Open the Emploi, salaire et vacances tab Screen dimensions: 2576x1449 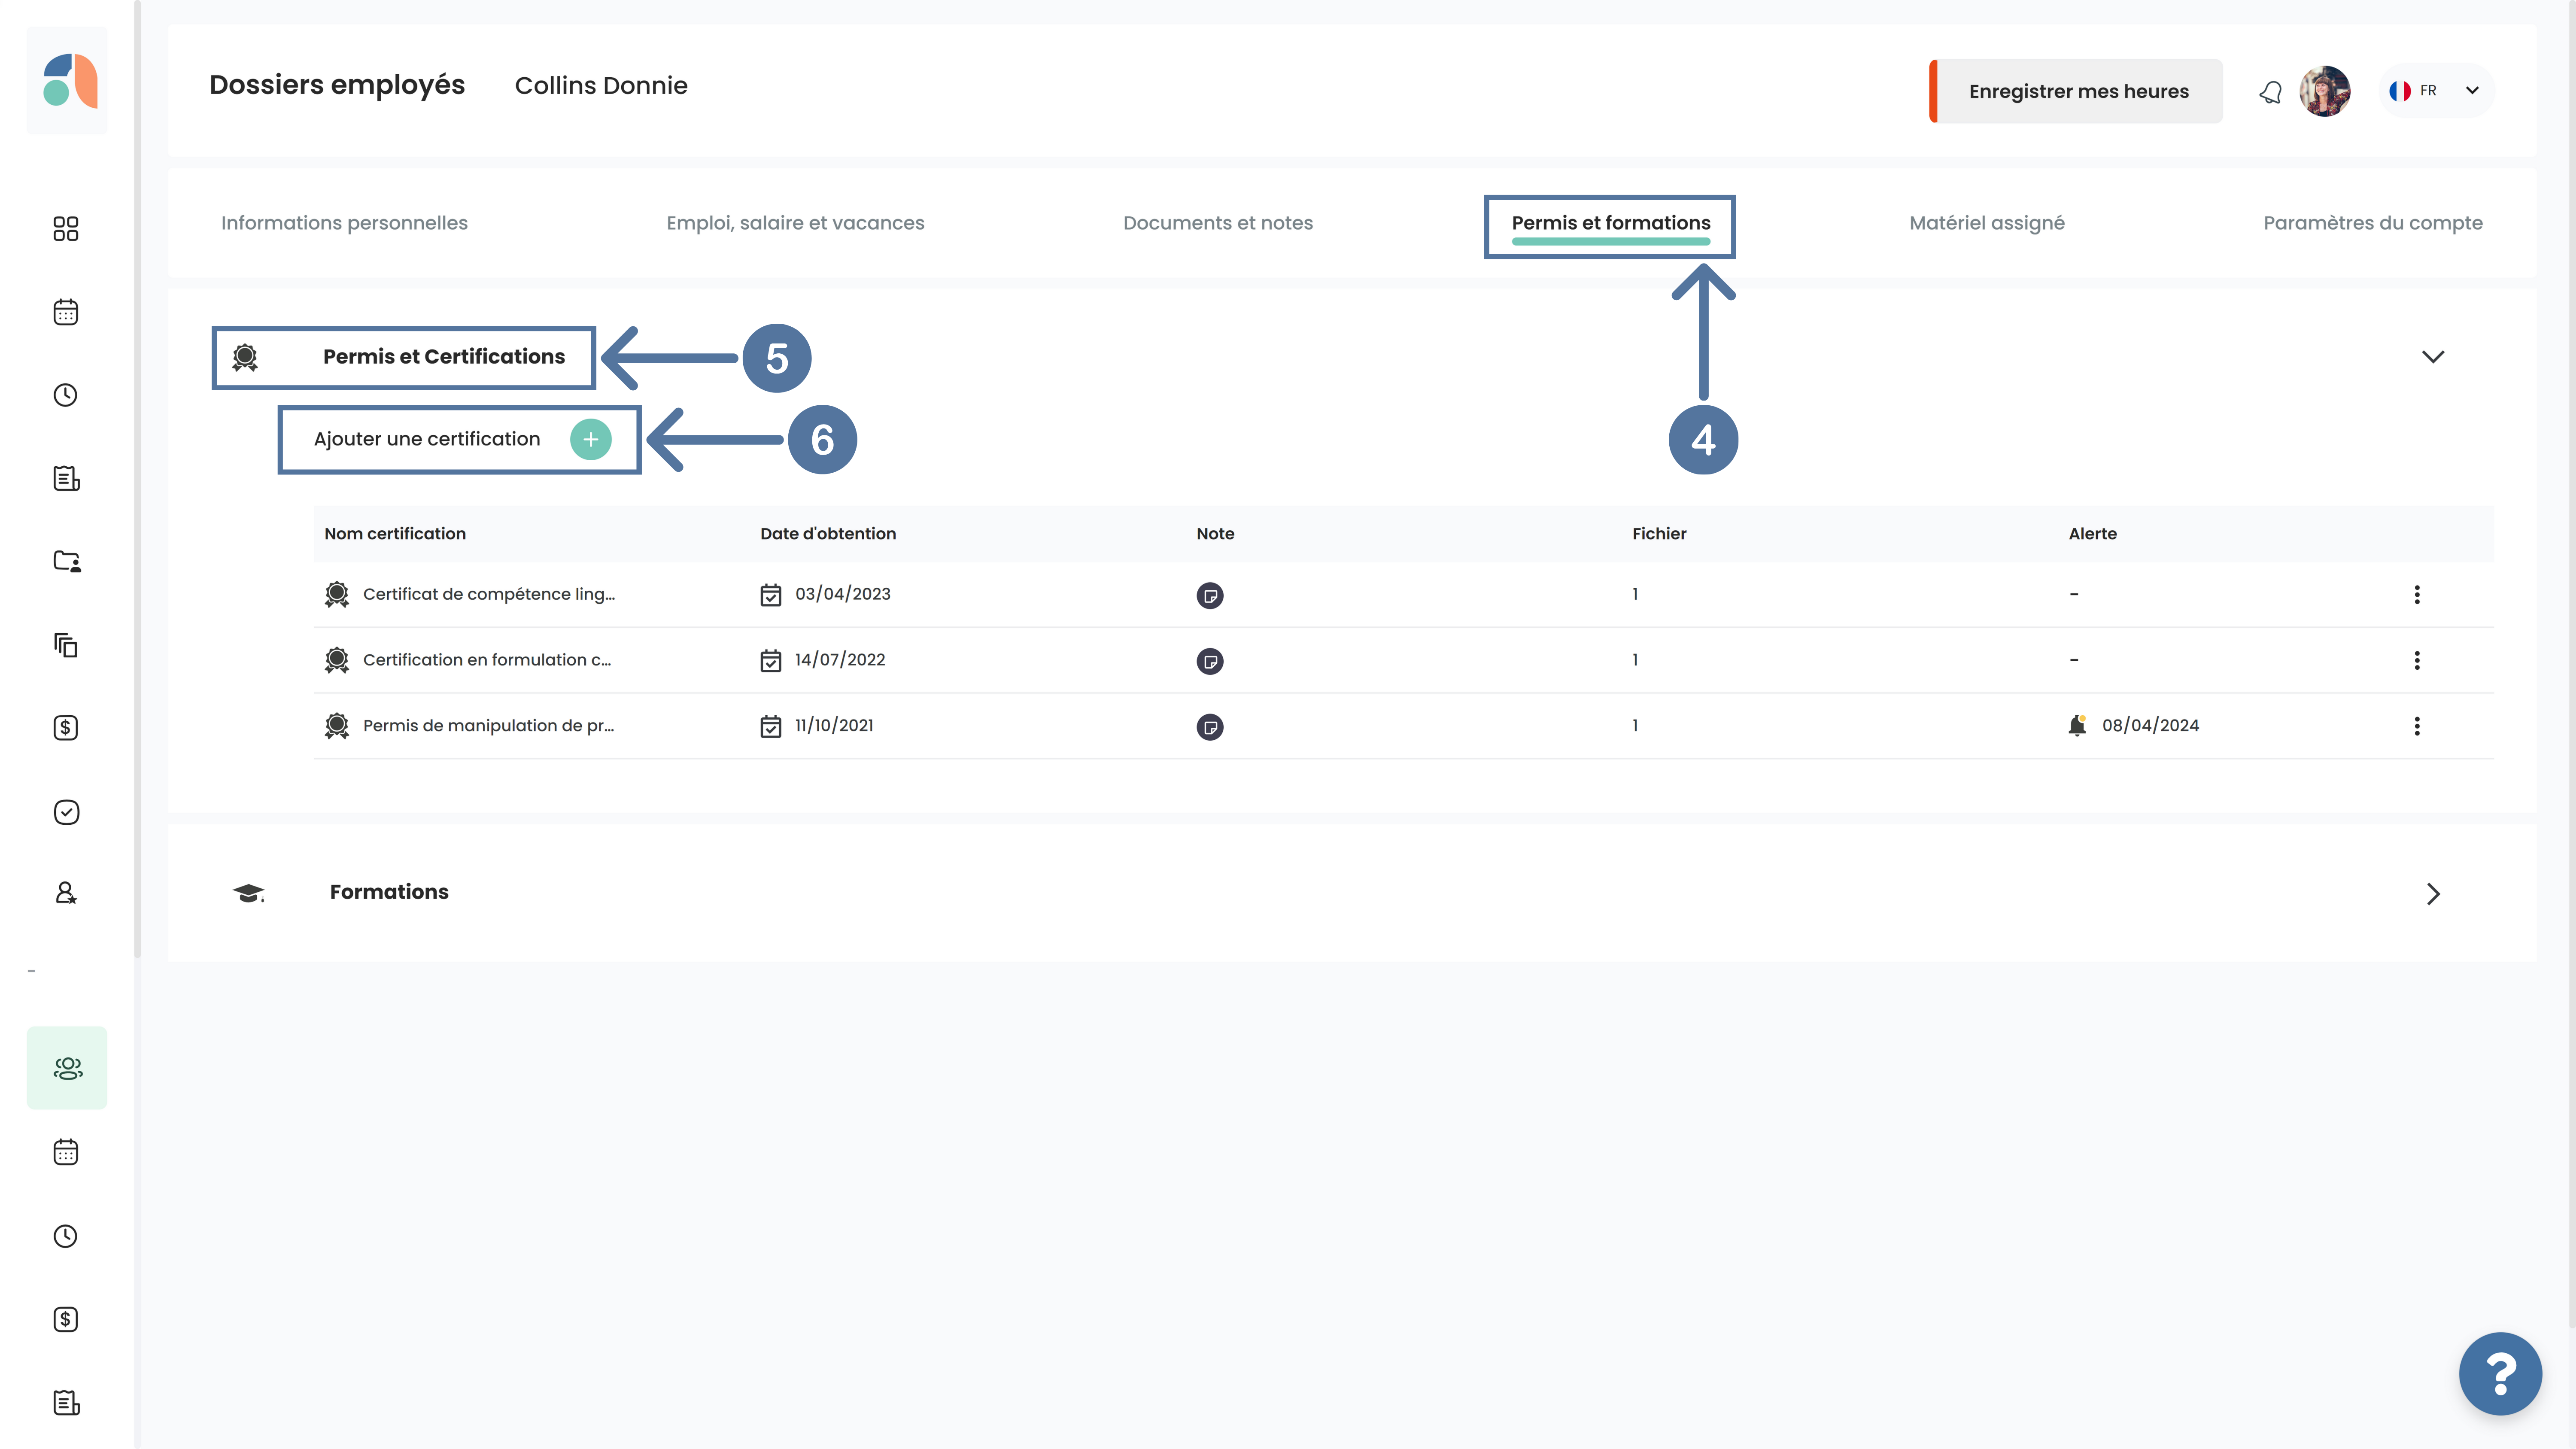click(x=795, y=223)
